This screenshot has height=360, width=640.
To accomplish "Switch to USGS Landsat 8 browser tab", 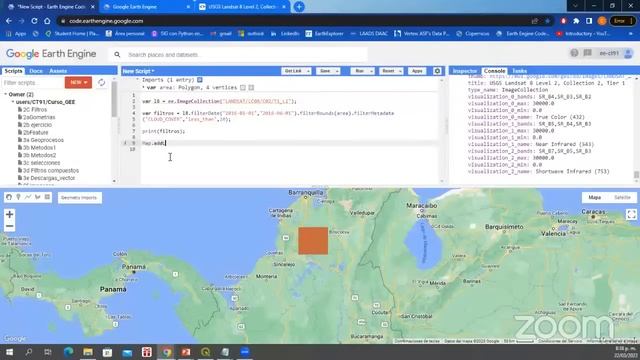I will pyautogui.click(x=242, y=7).
